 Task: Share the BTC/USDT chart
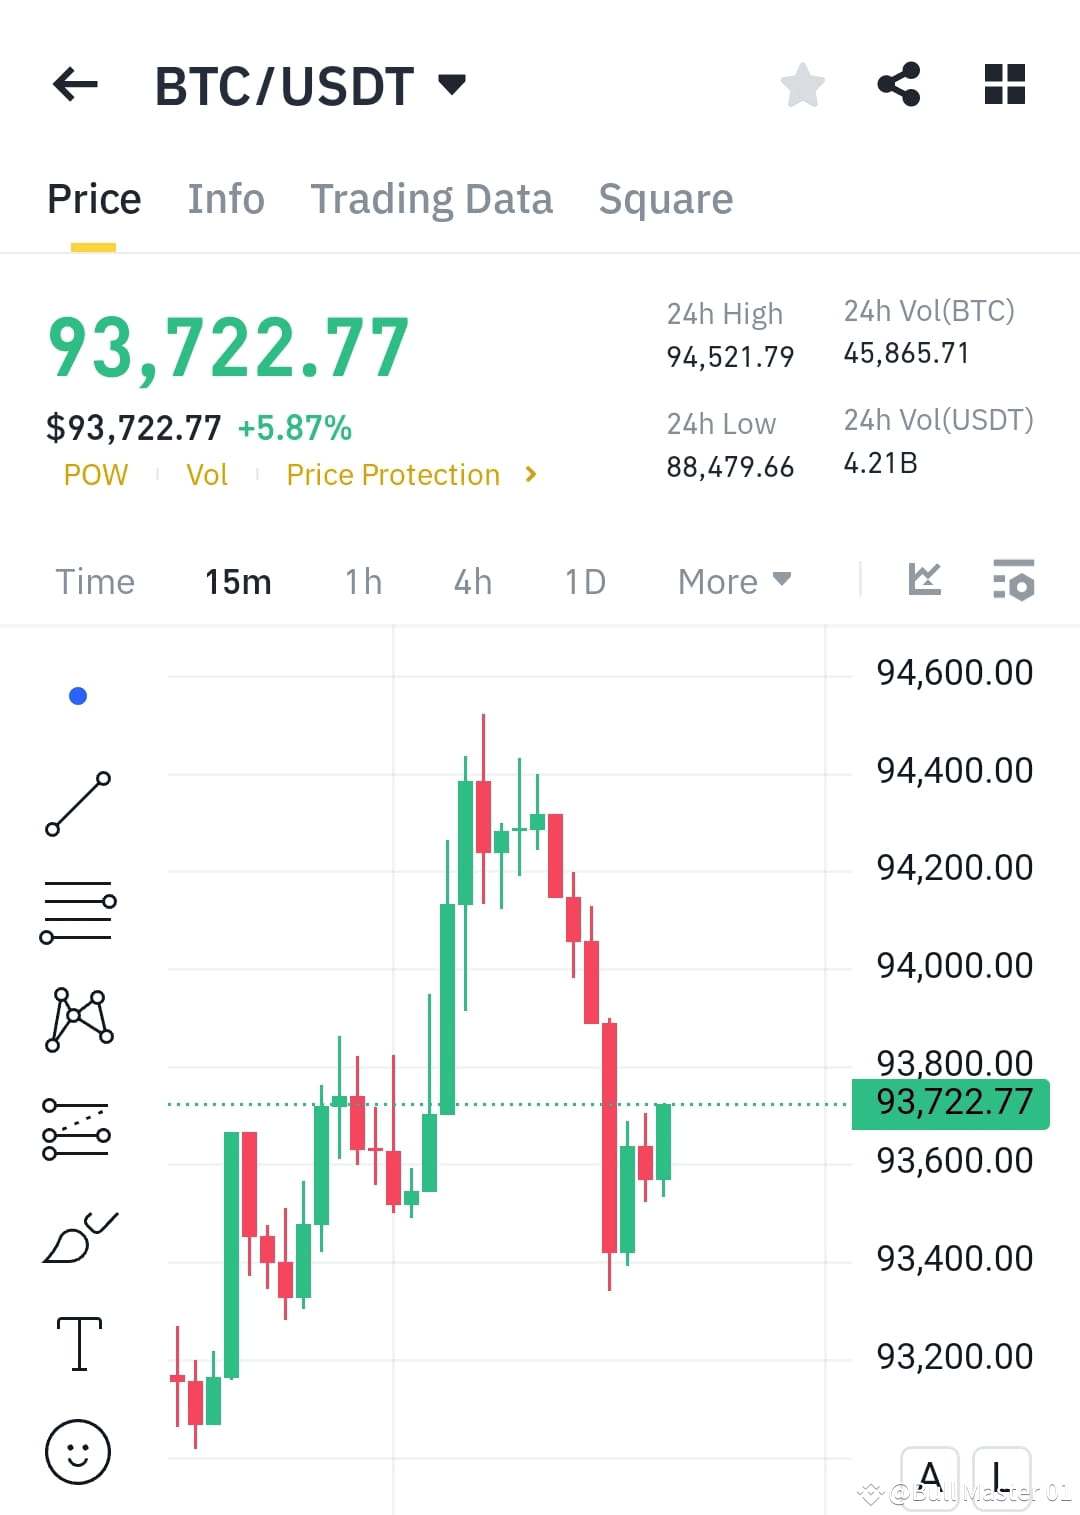[x=898, y=85]
